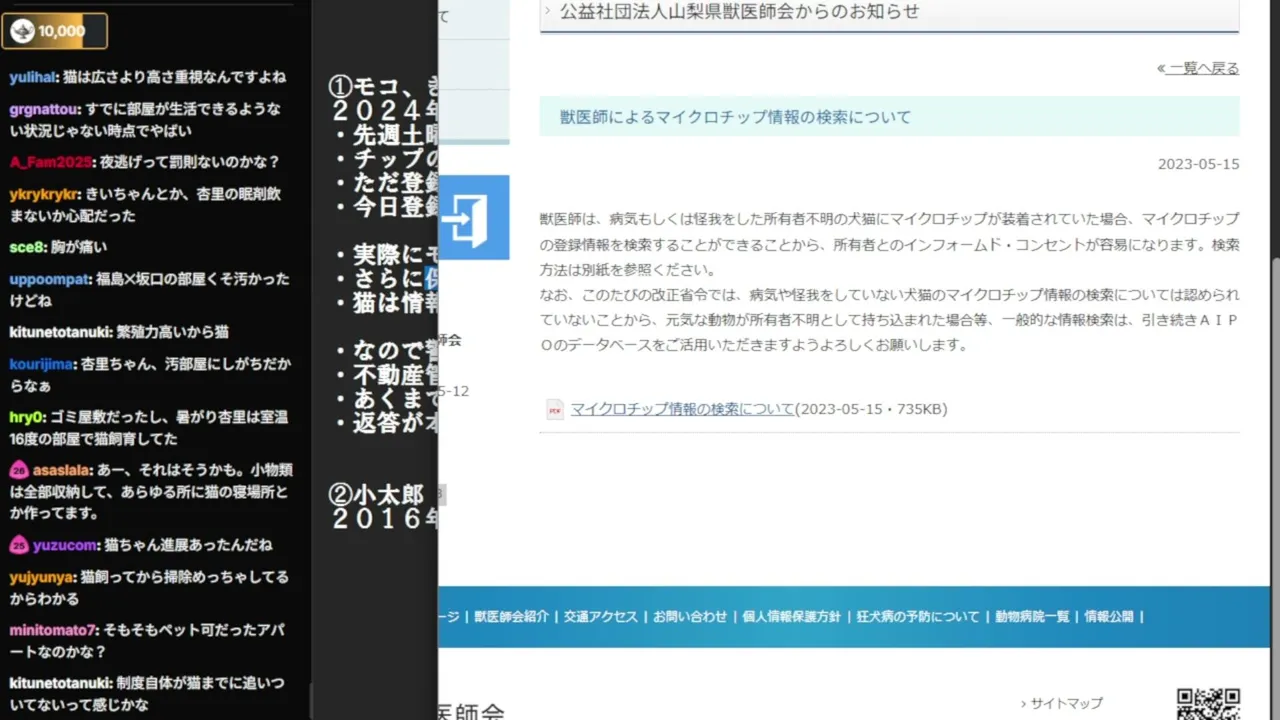Click chat username yulihal
The height and width of the screenshot is (720, 1280).
(32, 77)
